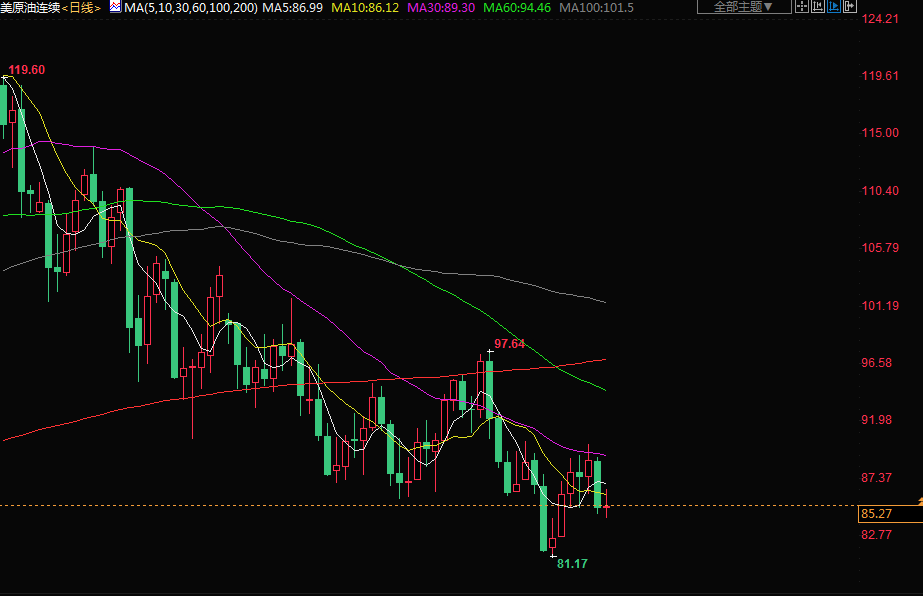Click the orange price alert marker at right edge
Screen dimensions: 923x596
coord(919,498)
